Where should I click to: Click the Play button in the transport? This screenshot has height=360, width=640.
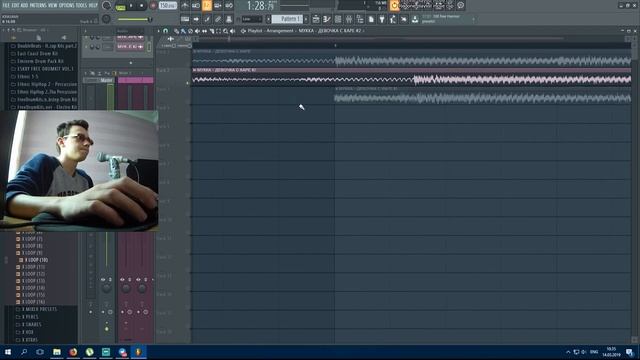(131, 6)
